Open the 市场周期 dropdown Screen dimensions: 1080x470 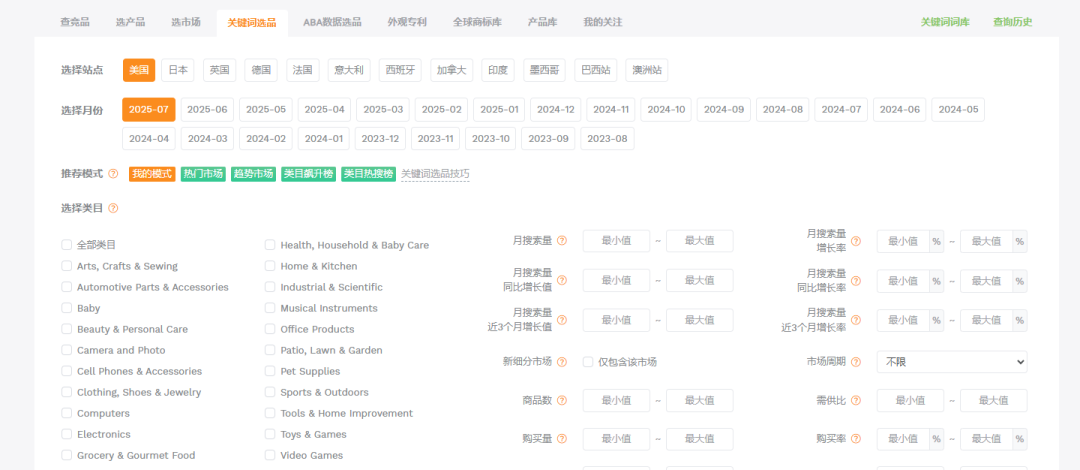(x=951, y=362)
